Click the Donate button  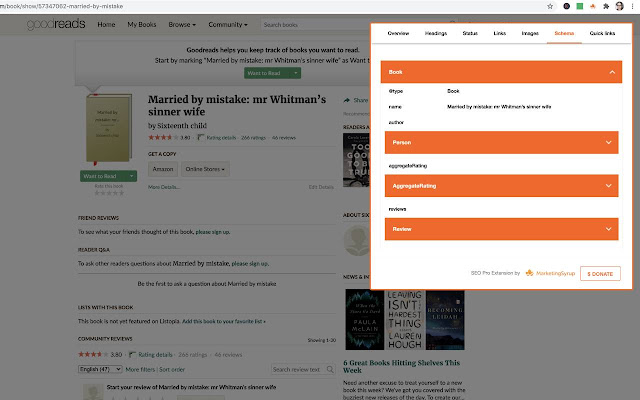click(600, 273)
